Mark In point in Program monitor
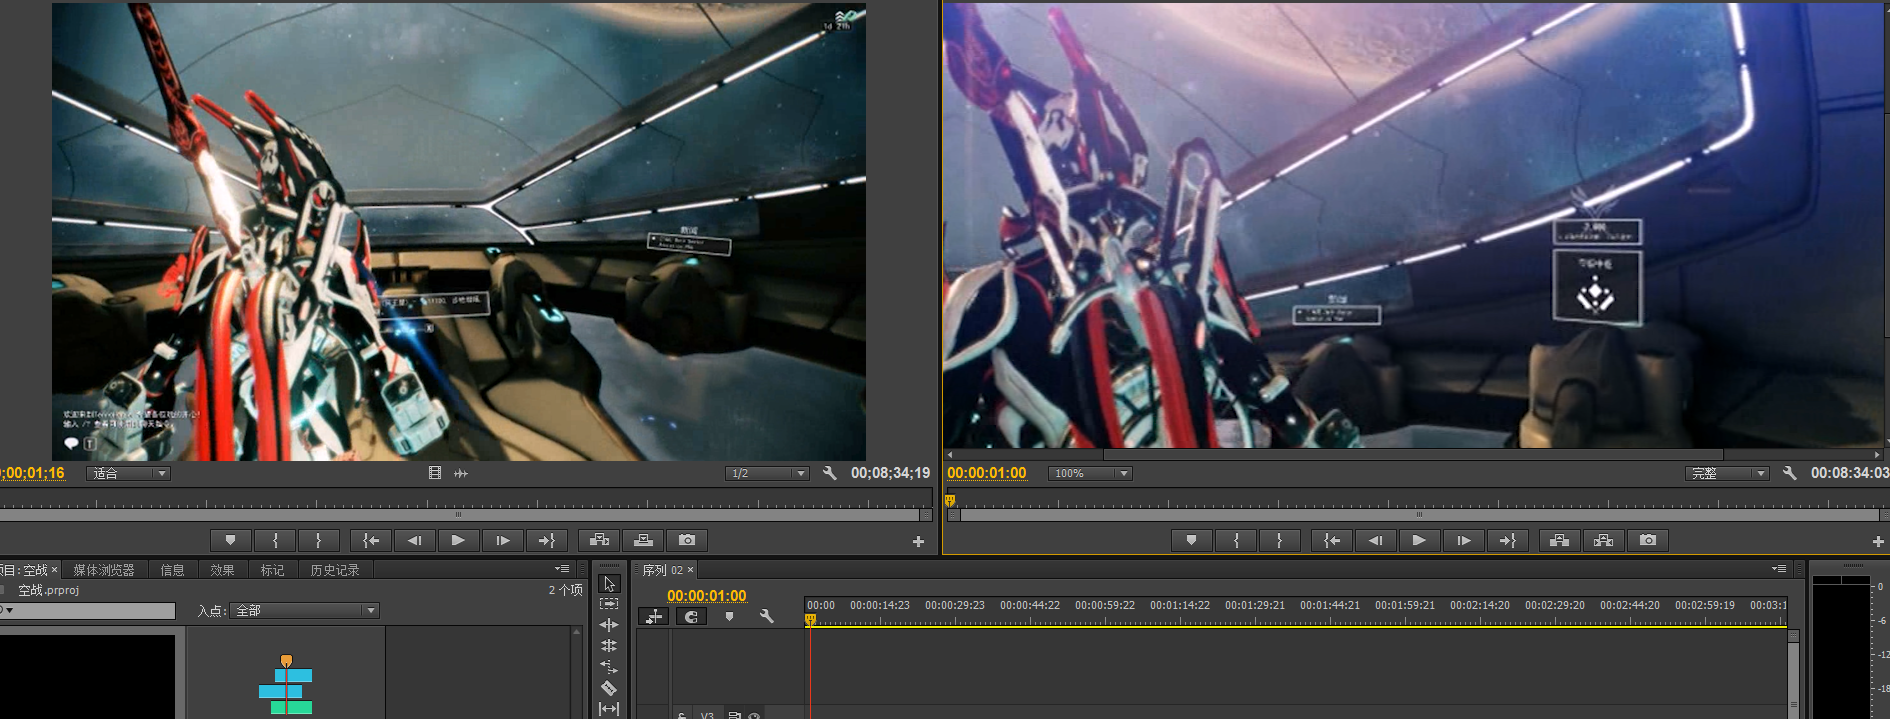The width and height of the screenshot is (1890, 719). [1236, 540]
